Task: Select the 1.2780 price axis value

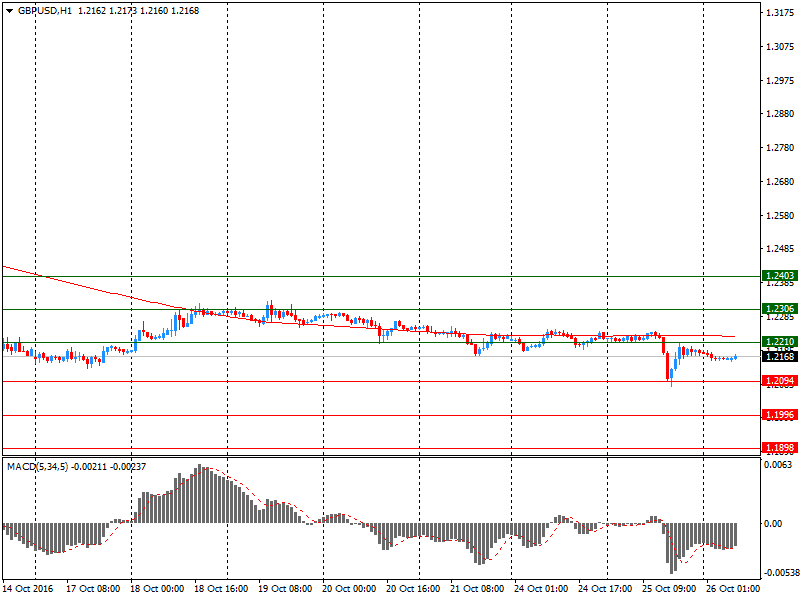Action: (780, 148)
